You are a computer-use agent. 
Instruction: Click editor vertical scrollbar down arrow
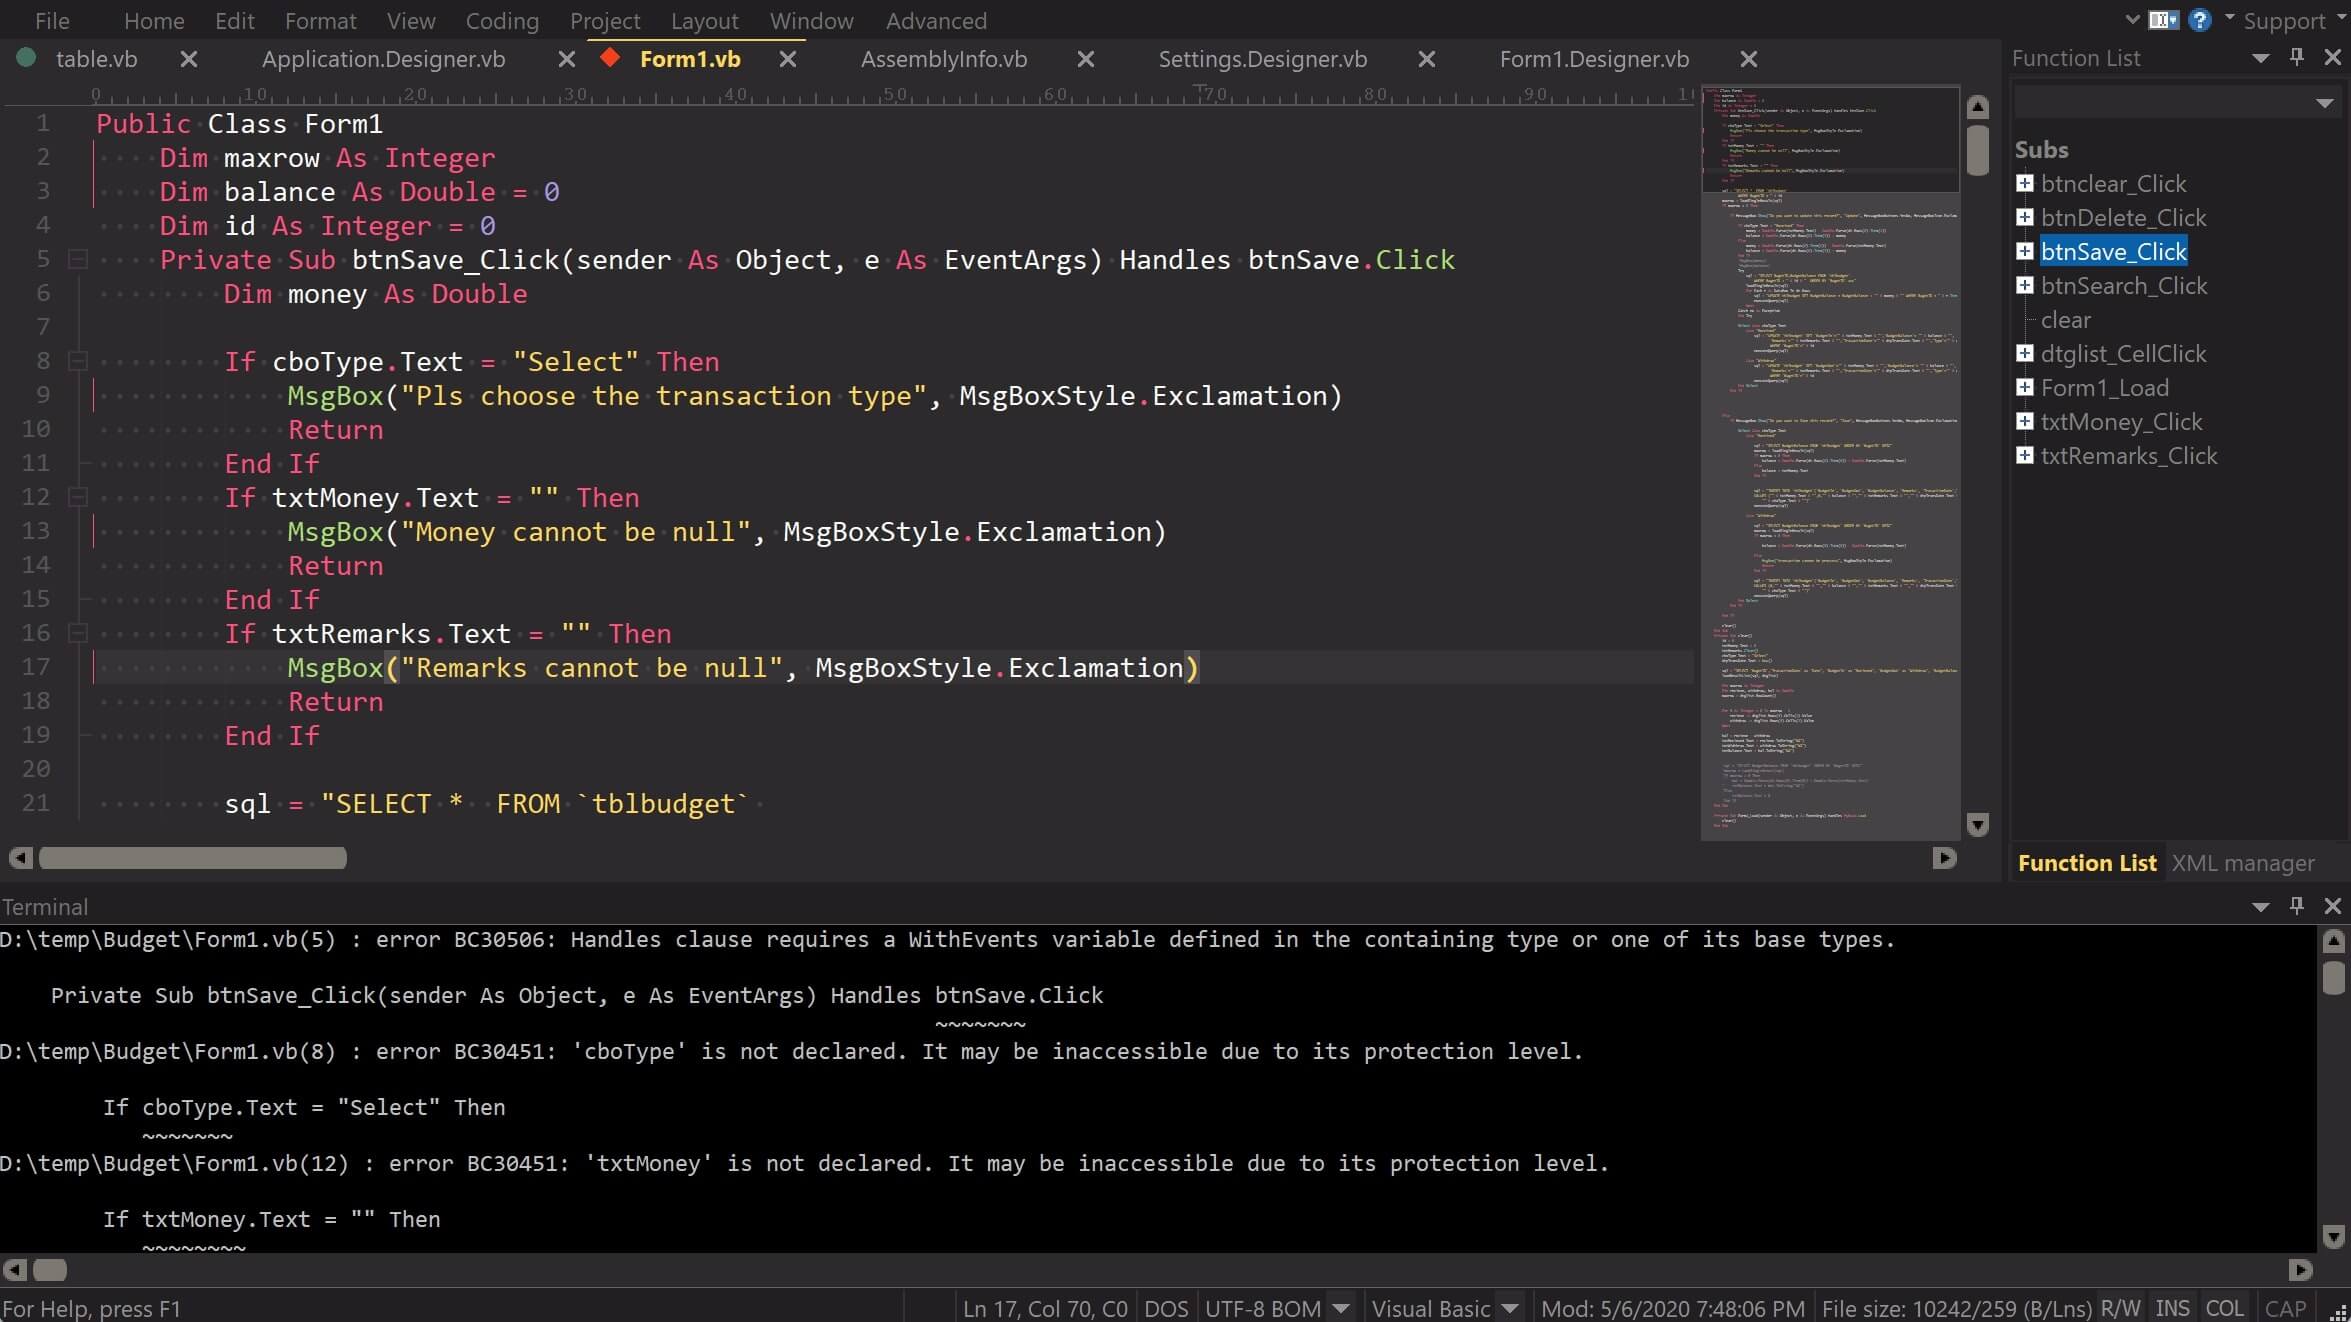point(1977,825)
